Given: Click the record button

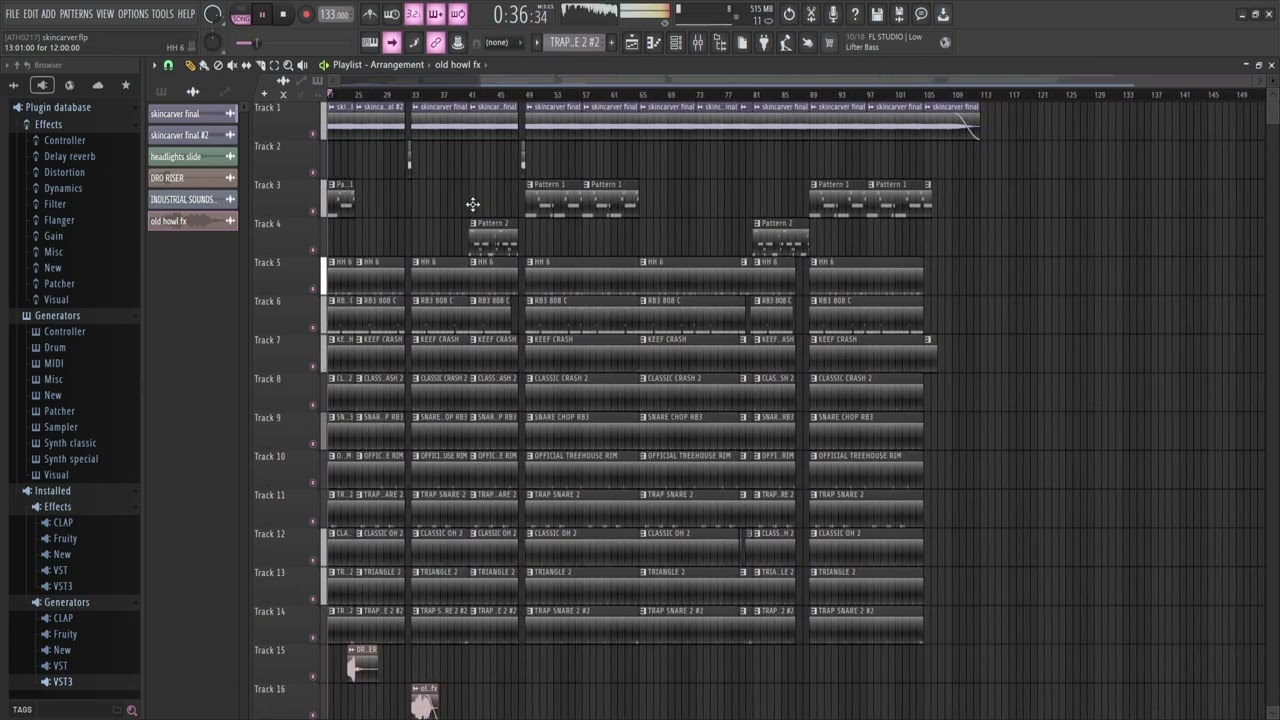Looking at the screenshot, I should (x=306, y=15).
